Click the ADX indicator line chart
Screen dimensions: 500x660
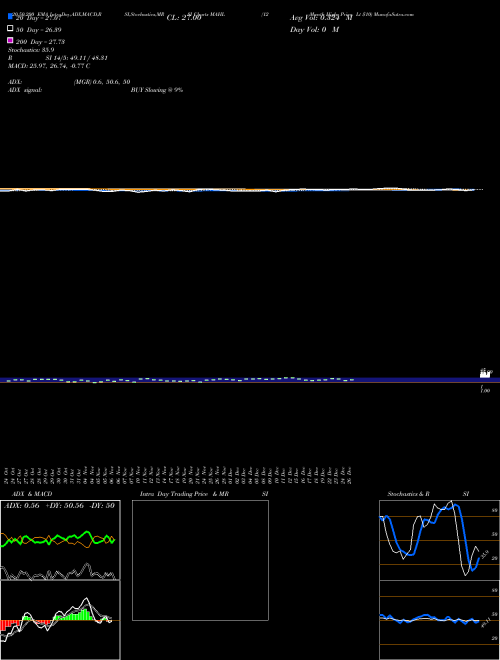point(60,540)
